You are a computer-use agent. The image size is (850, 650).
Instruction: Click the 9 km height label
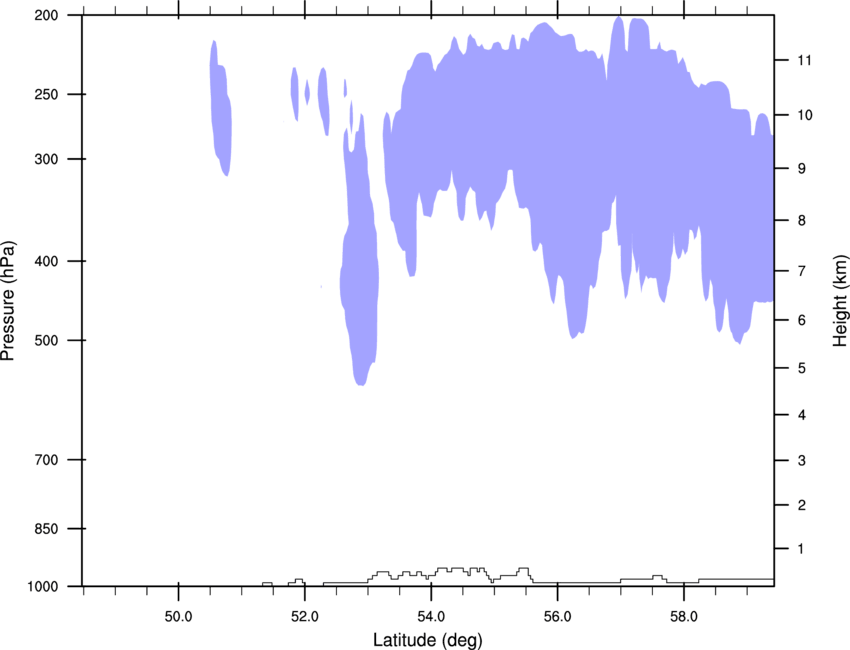[x=802, y=169]
